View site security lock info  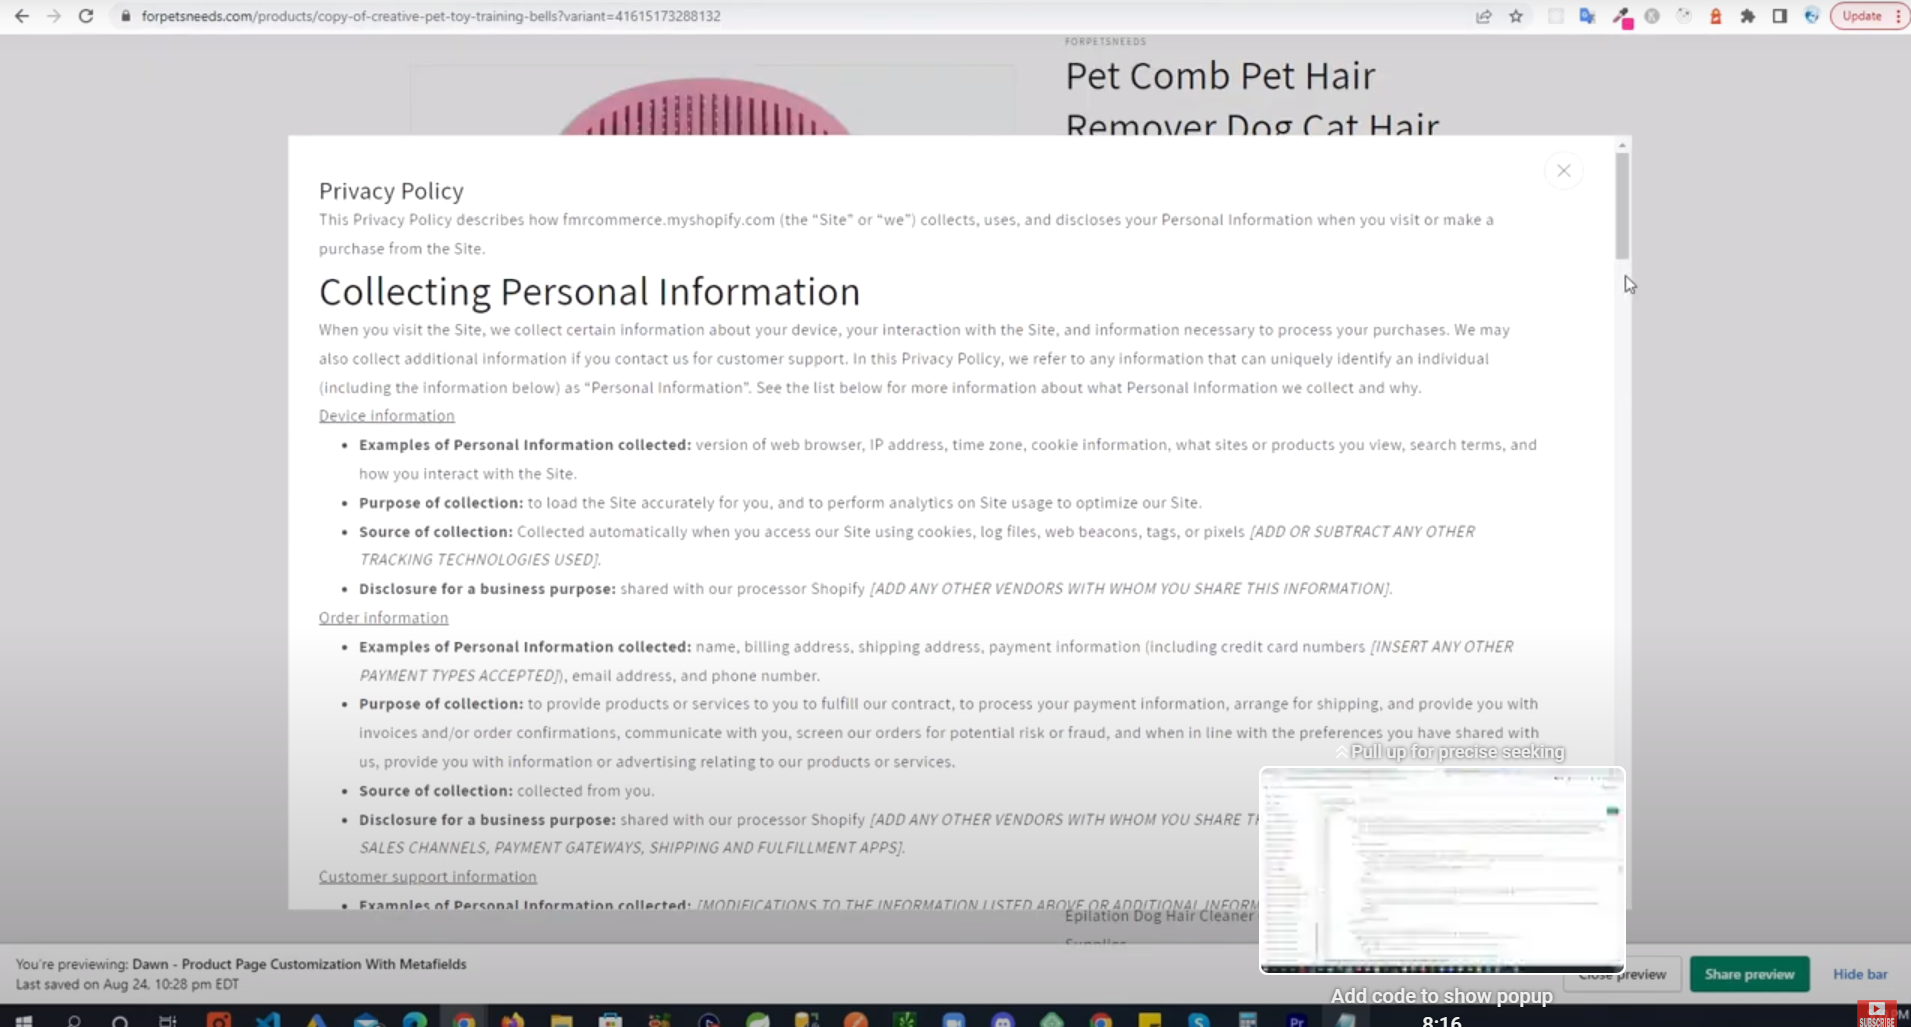pyautogui.click(x=126, y=16)
